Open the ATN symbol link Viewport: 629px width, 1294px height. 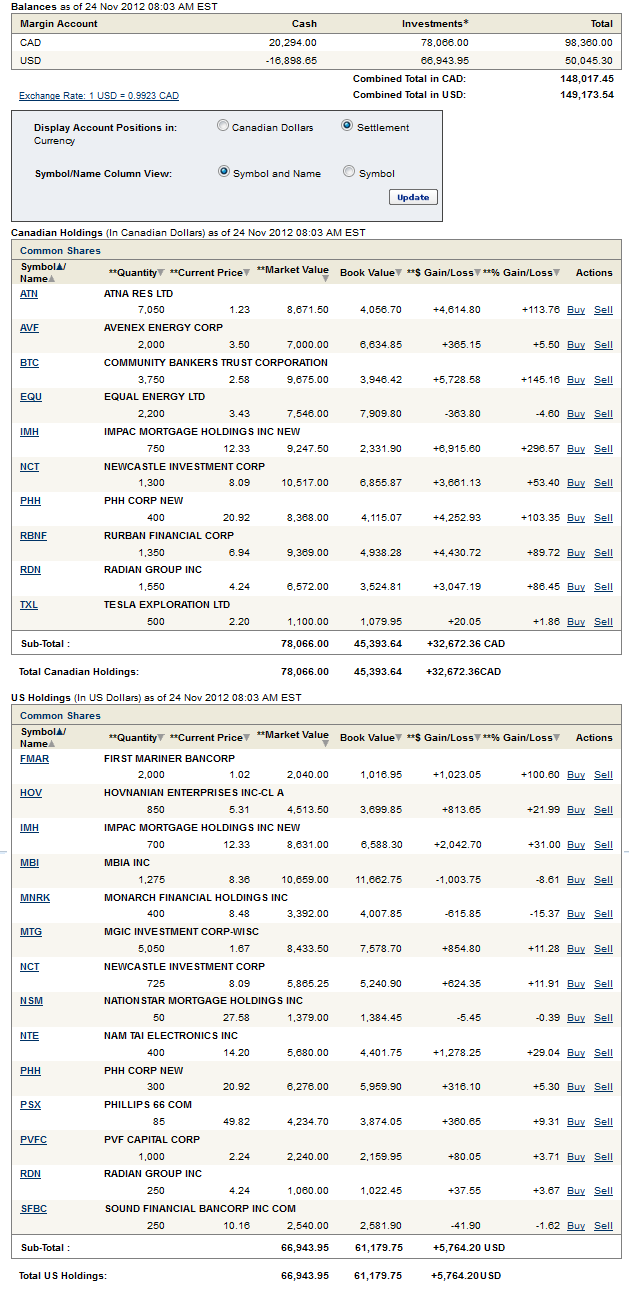(29, 294)
